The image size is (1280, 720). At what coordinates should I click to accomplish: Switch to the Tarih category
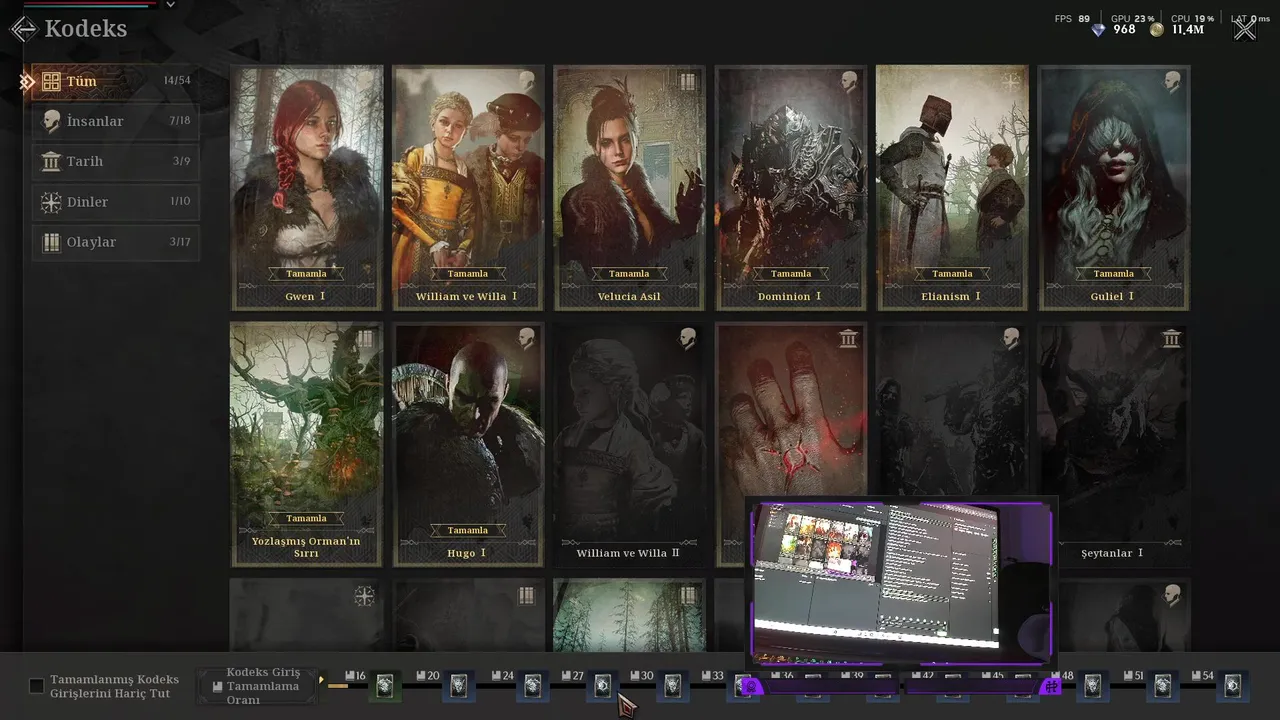115,161
